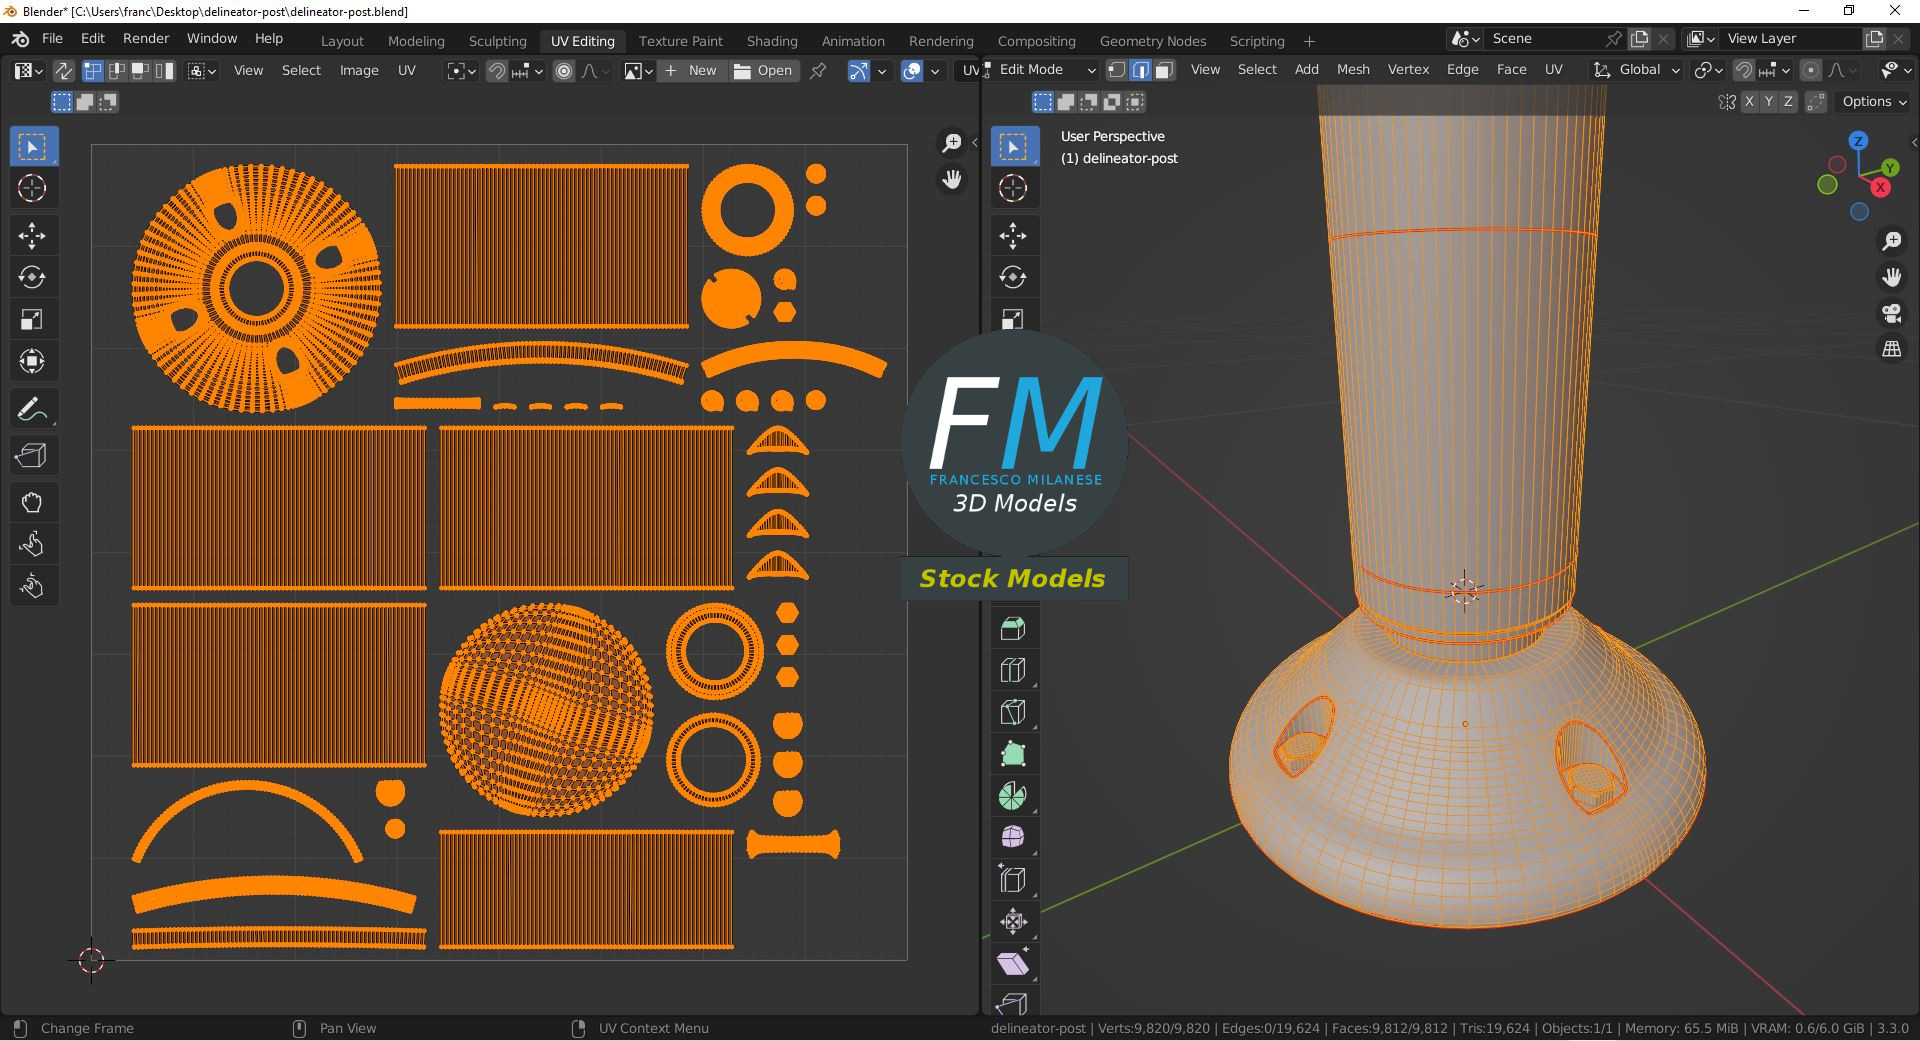The image size is (1920, 1041).
Task: Open the Render menu
Action: 146,38
